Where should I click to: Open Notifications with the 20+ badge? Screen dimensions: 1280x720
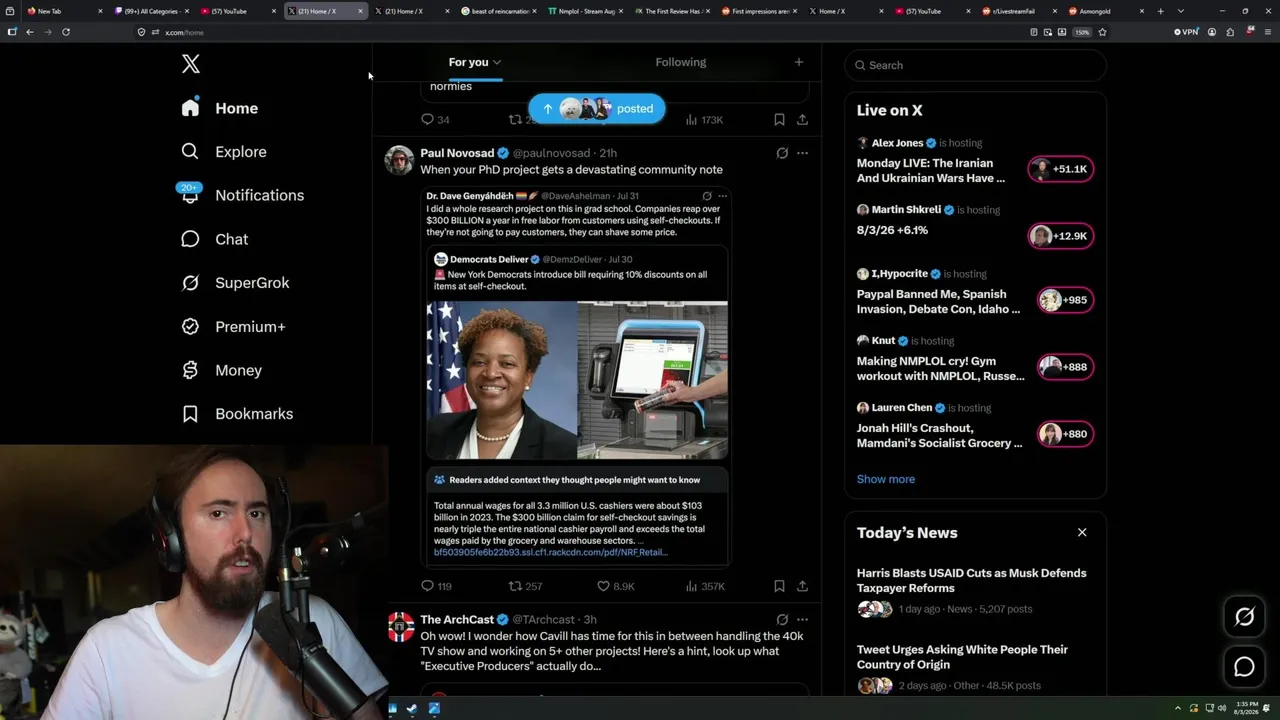tap(241, 195)
